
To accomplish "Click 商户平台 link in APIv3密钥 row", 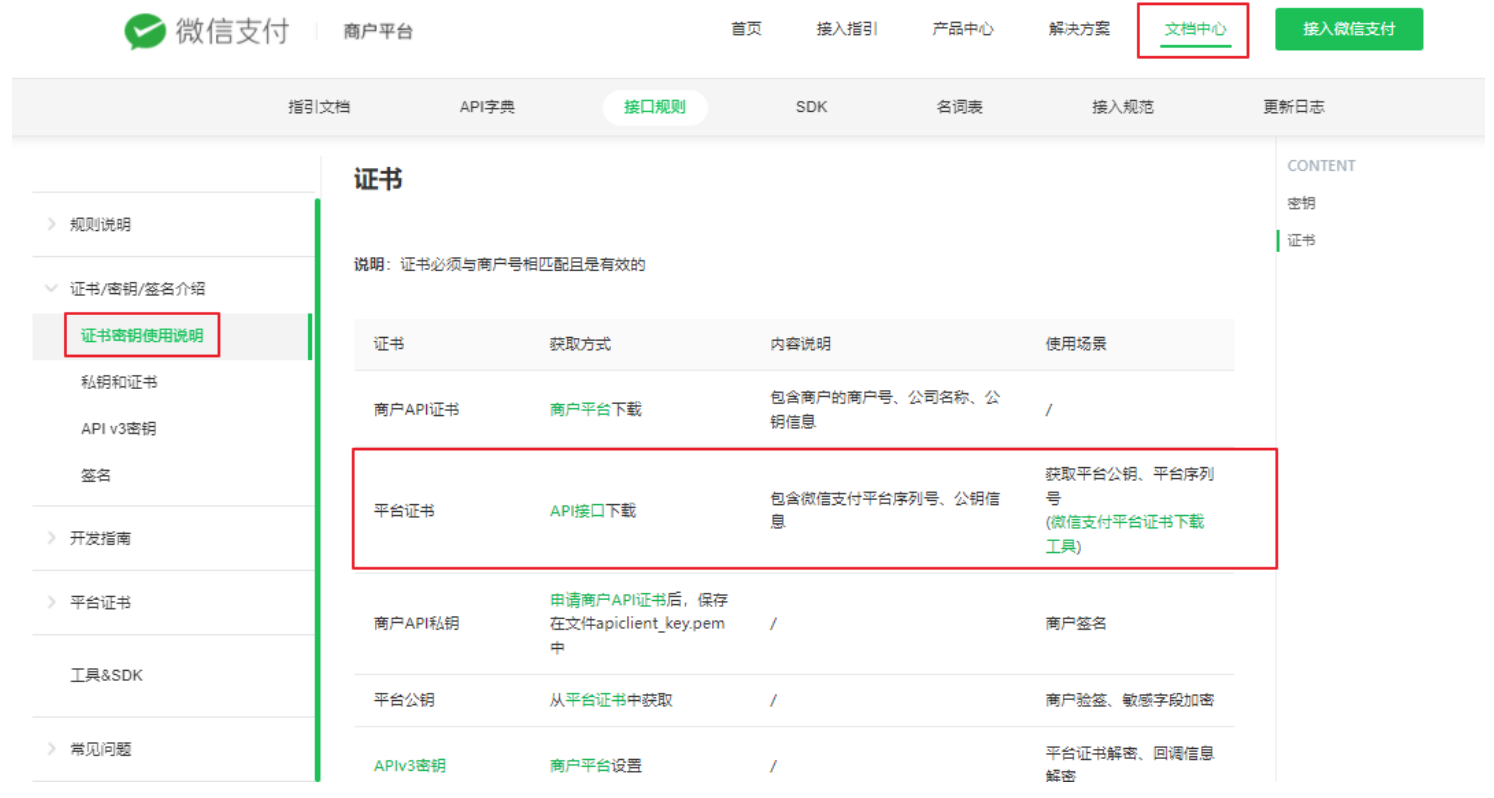I will 580,766.
